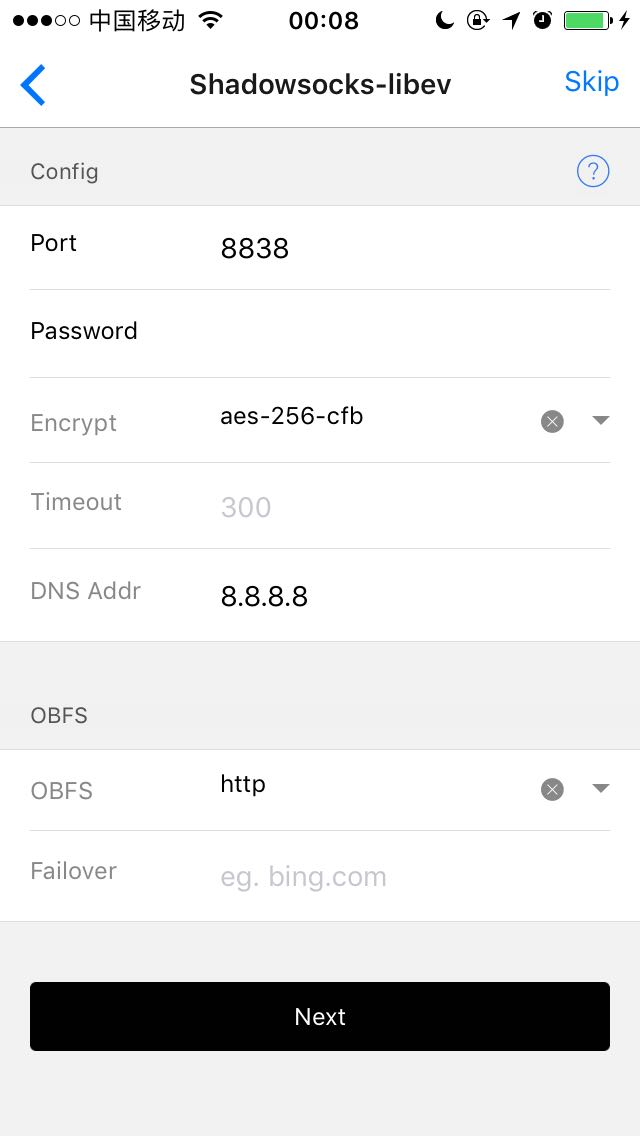Clear the OBFS http value

[552, 790]
